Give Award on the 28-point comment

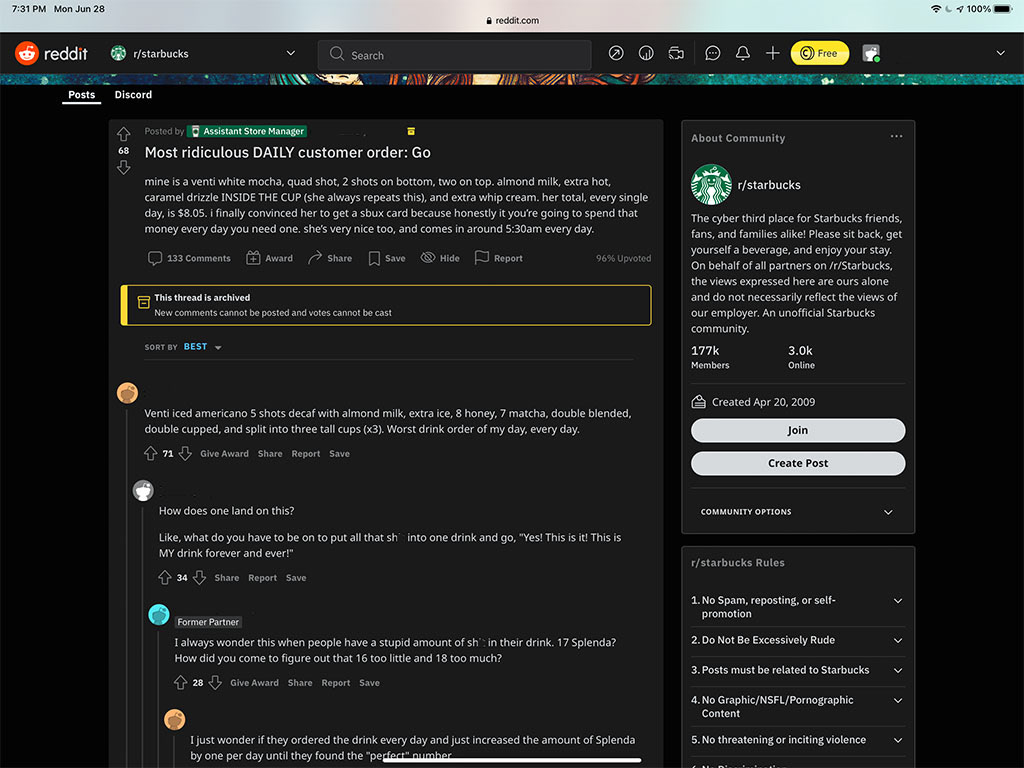254,683
